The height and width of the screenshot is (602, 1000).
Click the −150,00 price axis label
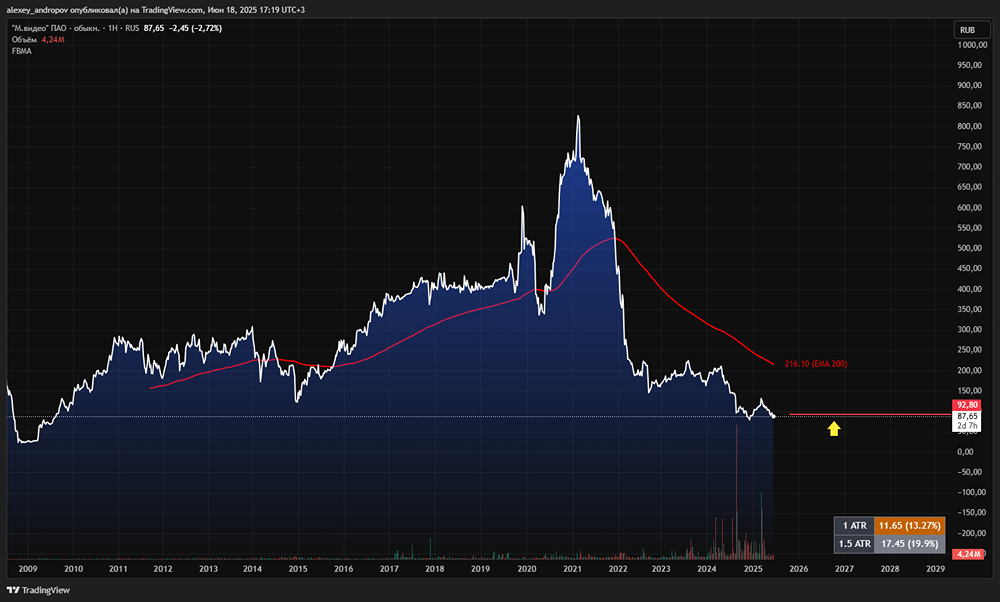tap(971, 513)
